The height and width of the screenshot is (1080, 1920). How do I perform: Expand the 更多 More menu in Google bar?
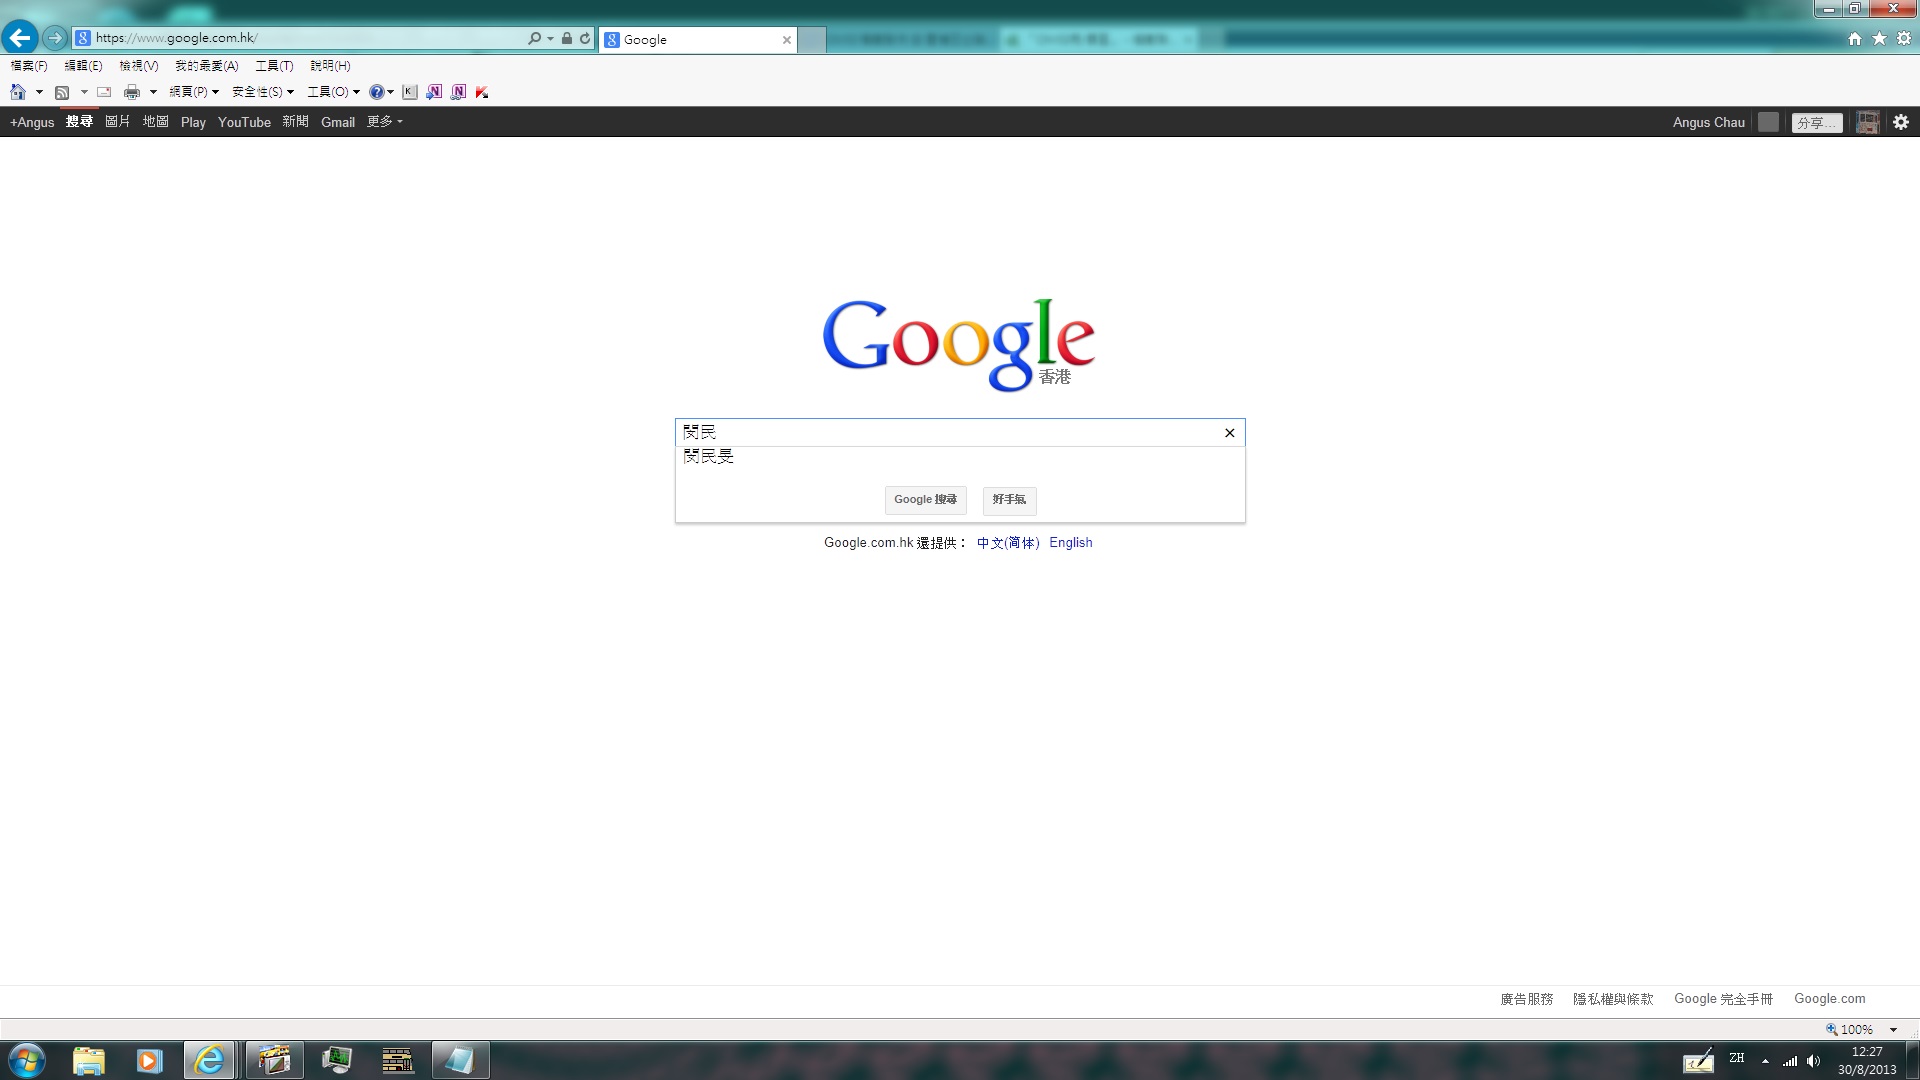click(384, 122)
